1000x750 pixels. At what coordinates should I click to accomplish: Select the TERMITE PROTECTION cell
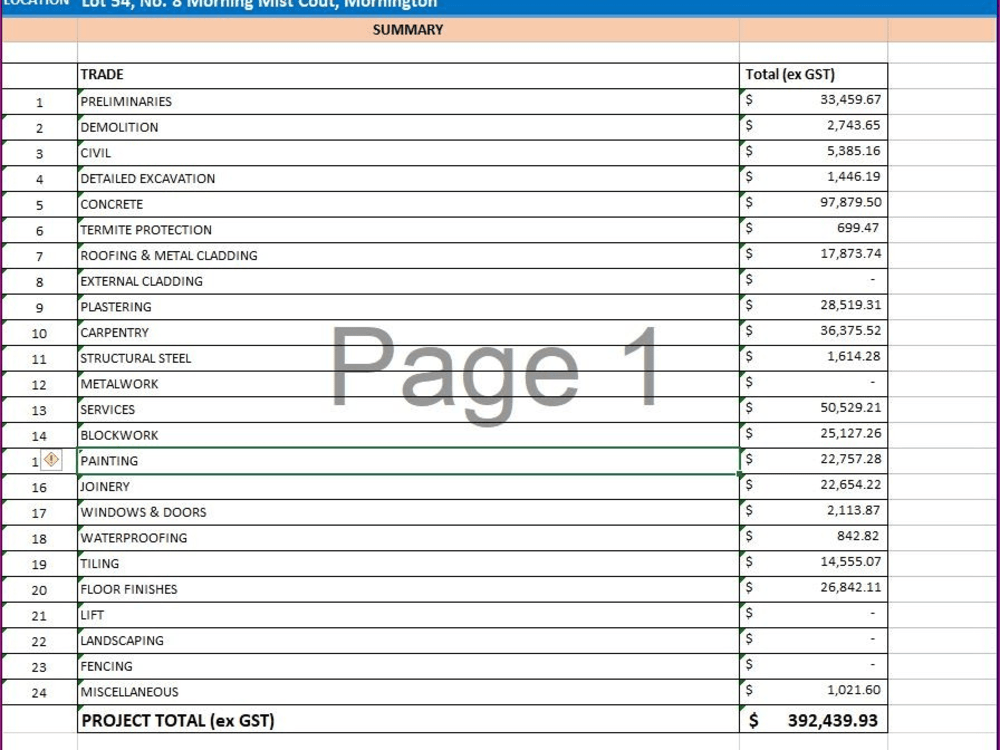click(x=408, y=230)
